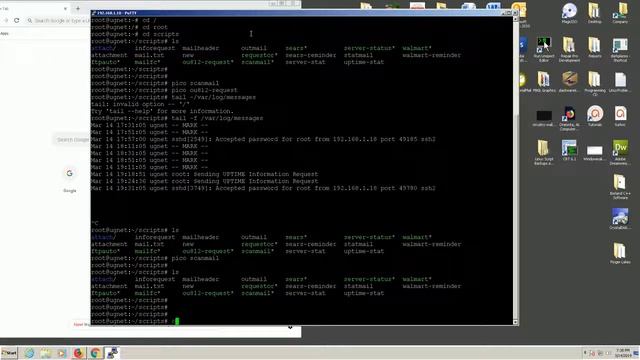The height and width of the screenshot is (360, 640).
Task: Open the Programming CD folder icon
Action: tap(595, 84)
